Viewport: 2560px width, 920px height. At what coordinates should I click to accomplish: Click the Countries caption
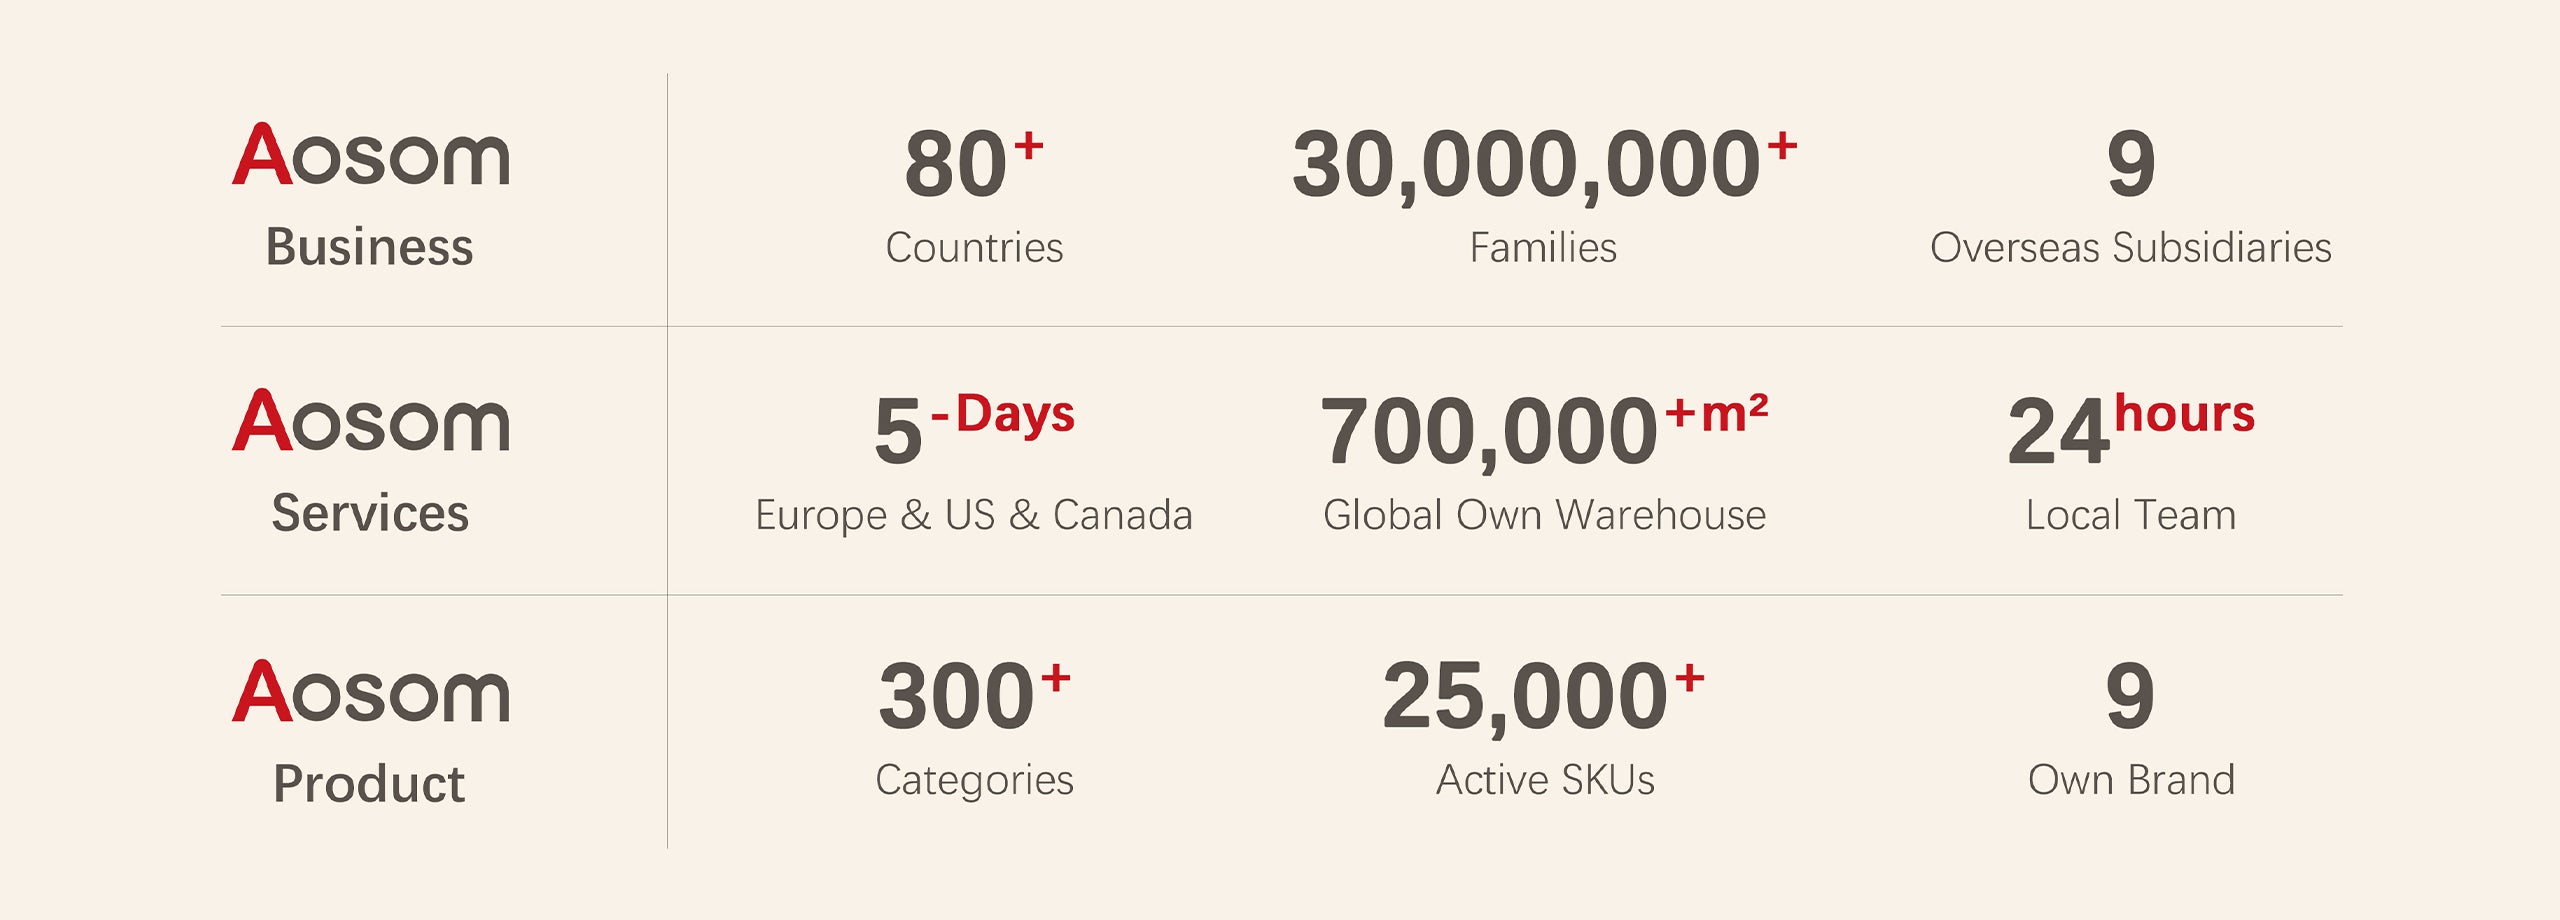[974, 247]
